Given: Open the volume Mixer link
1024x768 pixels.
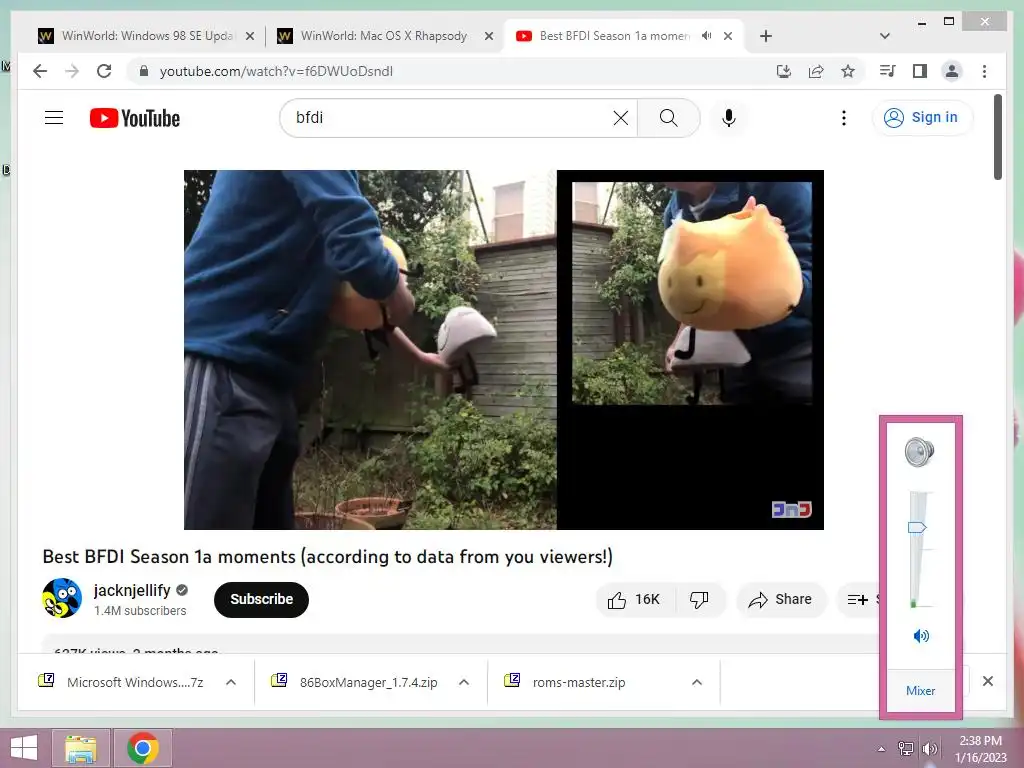Looking at the screenshot, I should (x=920, y=690).
